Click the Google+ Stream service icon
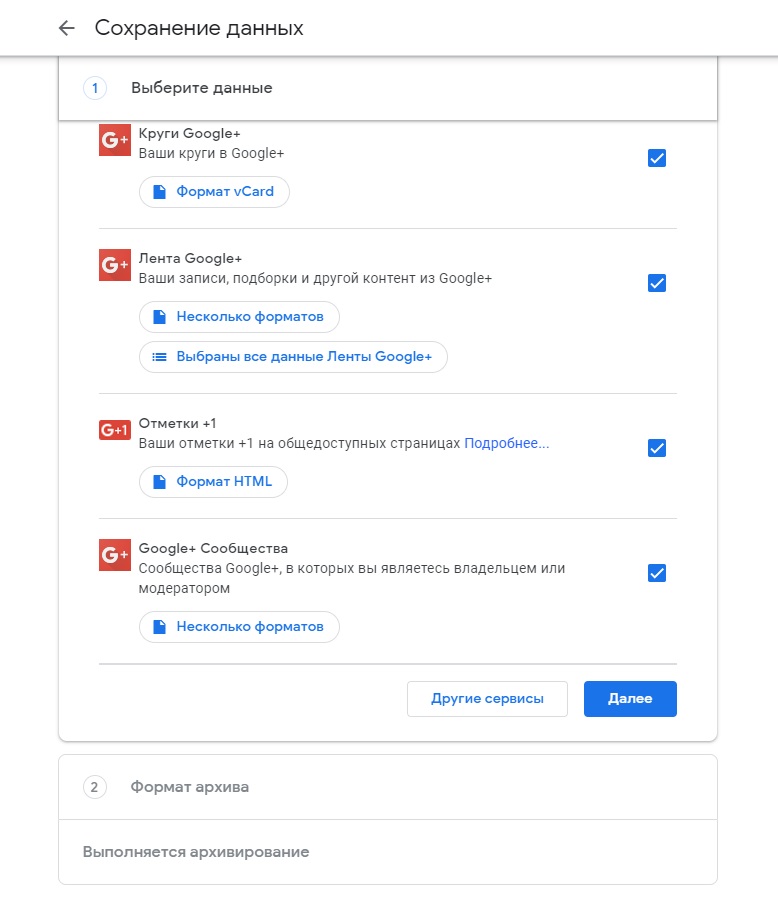This screenshot has width=778, height=907. 115,265
